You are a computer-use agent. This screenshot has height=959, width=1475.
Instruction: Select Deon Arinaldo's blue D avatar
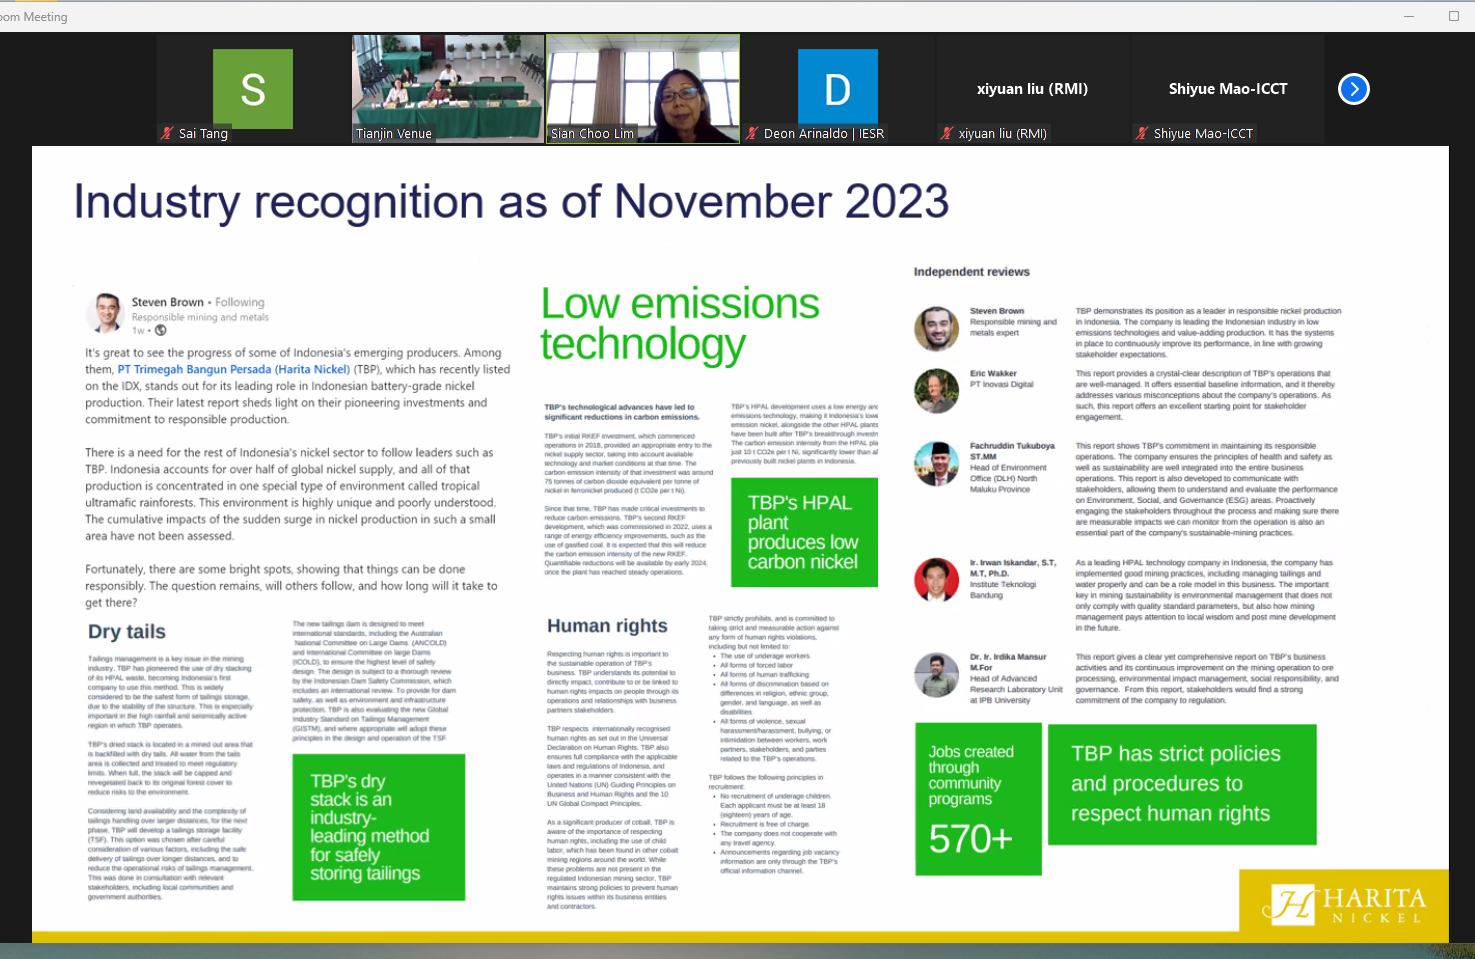tap(837, 89)
